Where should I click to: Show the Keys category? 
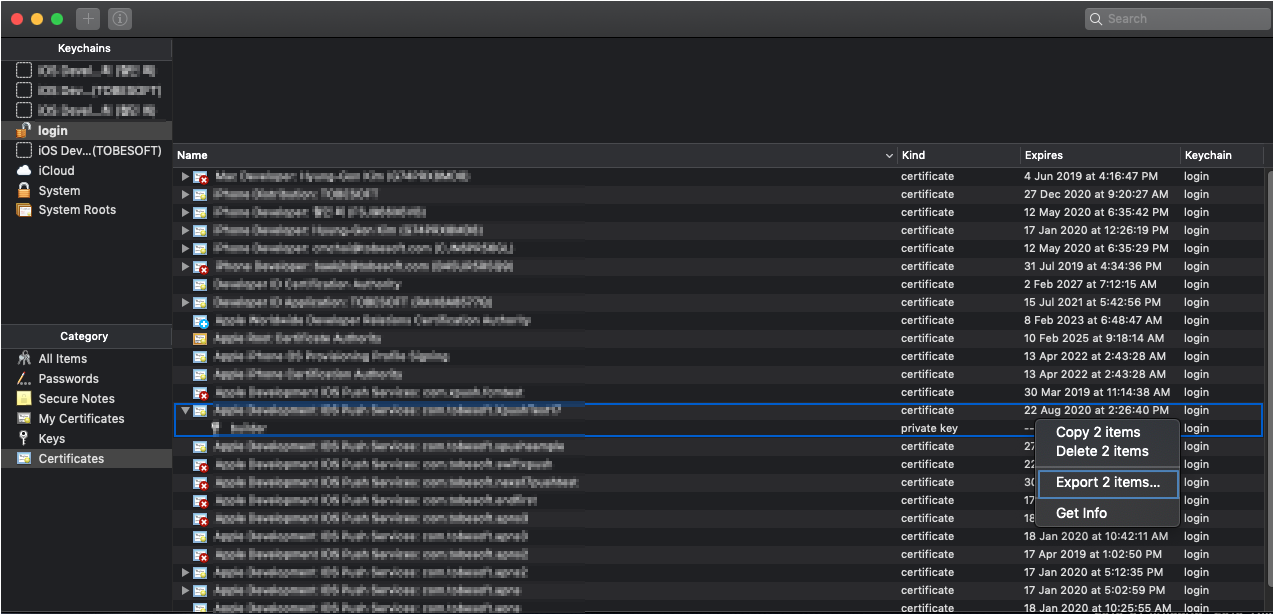pos(51,438)
